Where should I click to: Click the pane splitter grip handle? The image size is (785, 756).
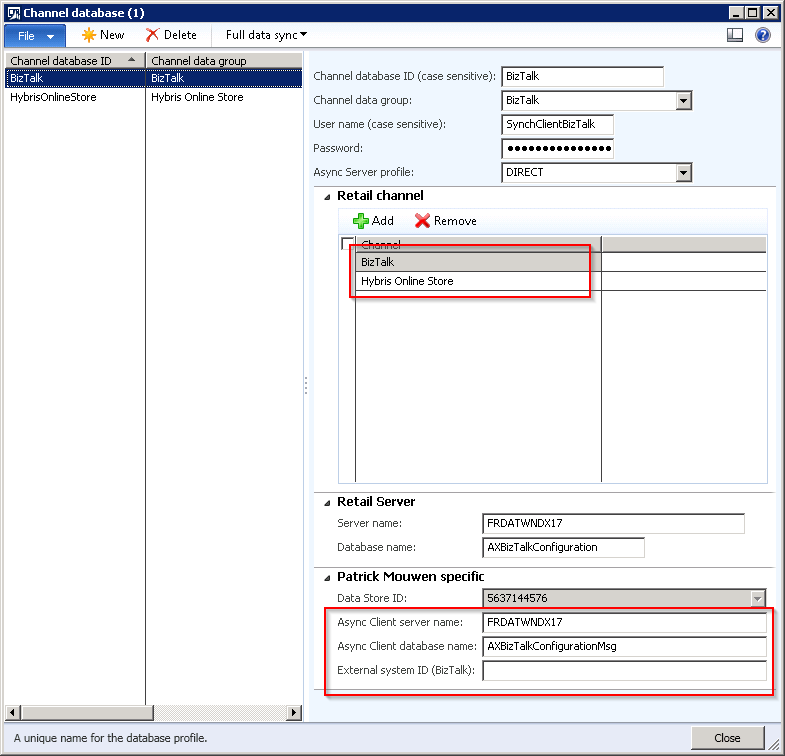point(306,386)
